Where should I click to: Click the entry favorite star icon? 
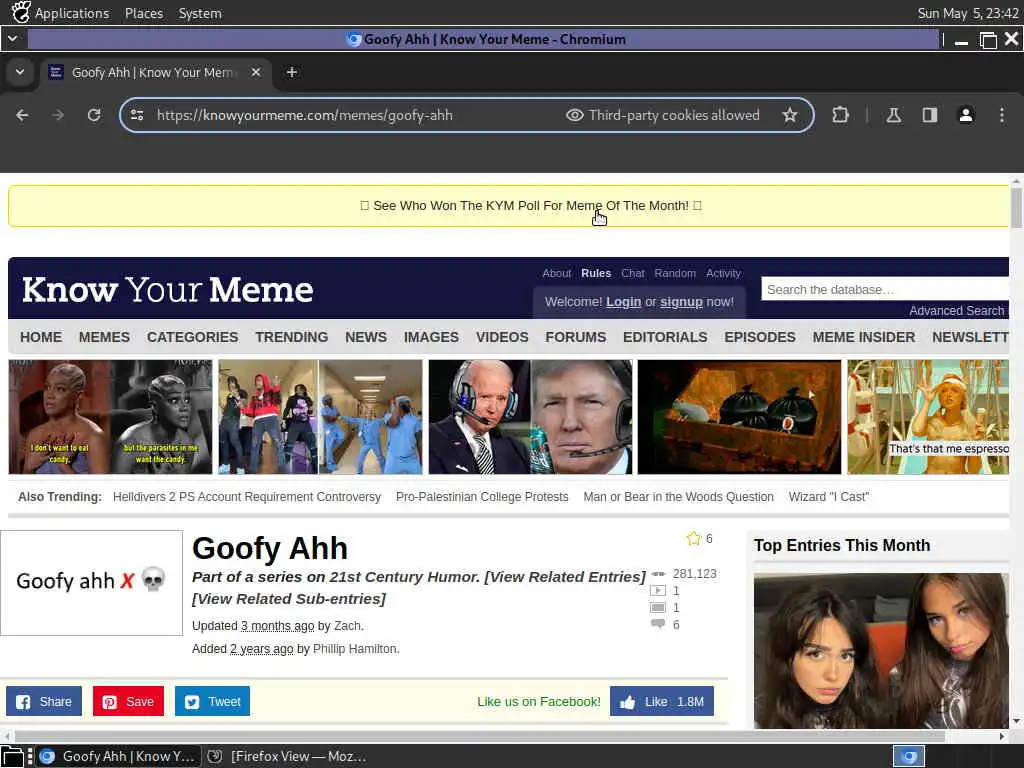point(694,539)
